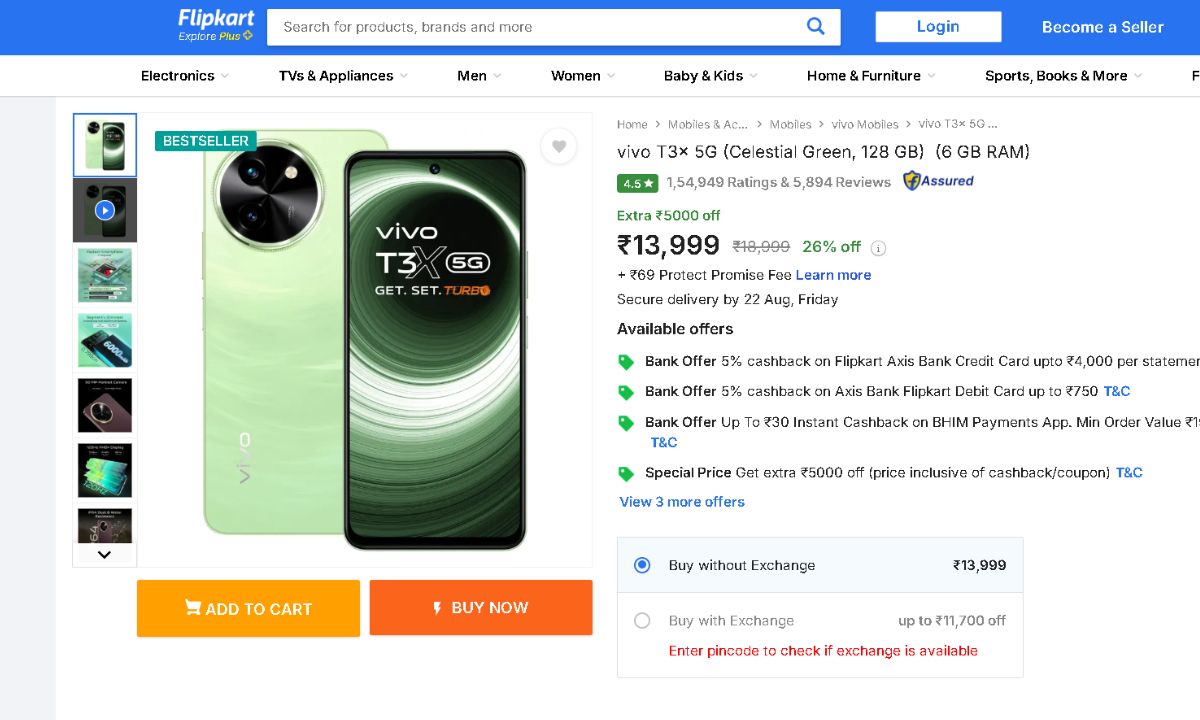Add product to wishlist with heart icon
Viewport: 1200px width, 720px height.
tap(559, 146)
